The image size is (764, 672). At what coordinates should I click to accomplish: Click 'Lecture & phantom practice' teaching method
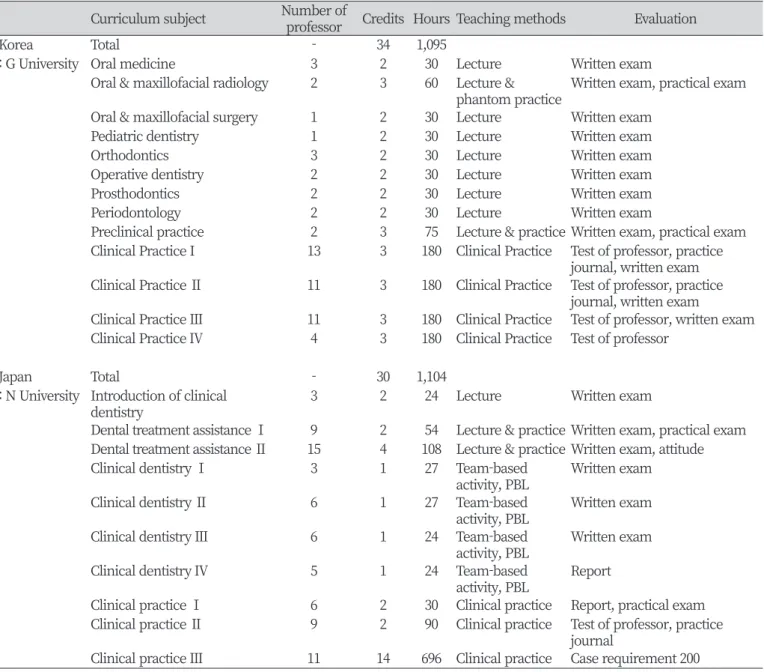point(509,91)
